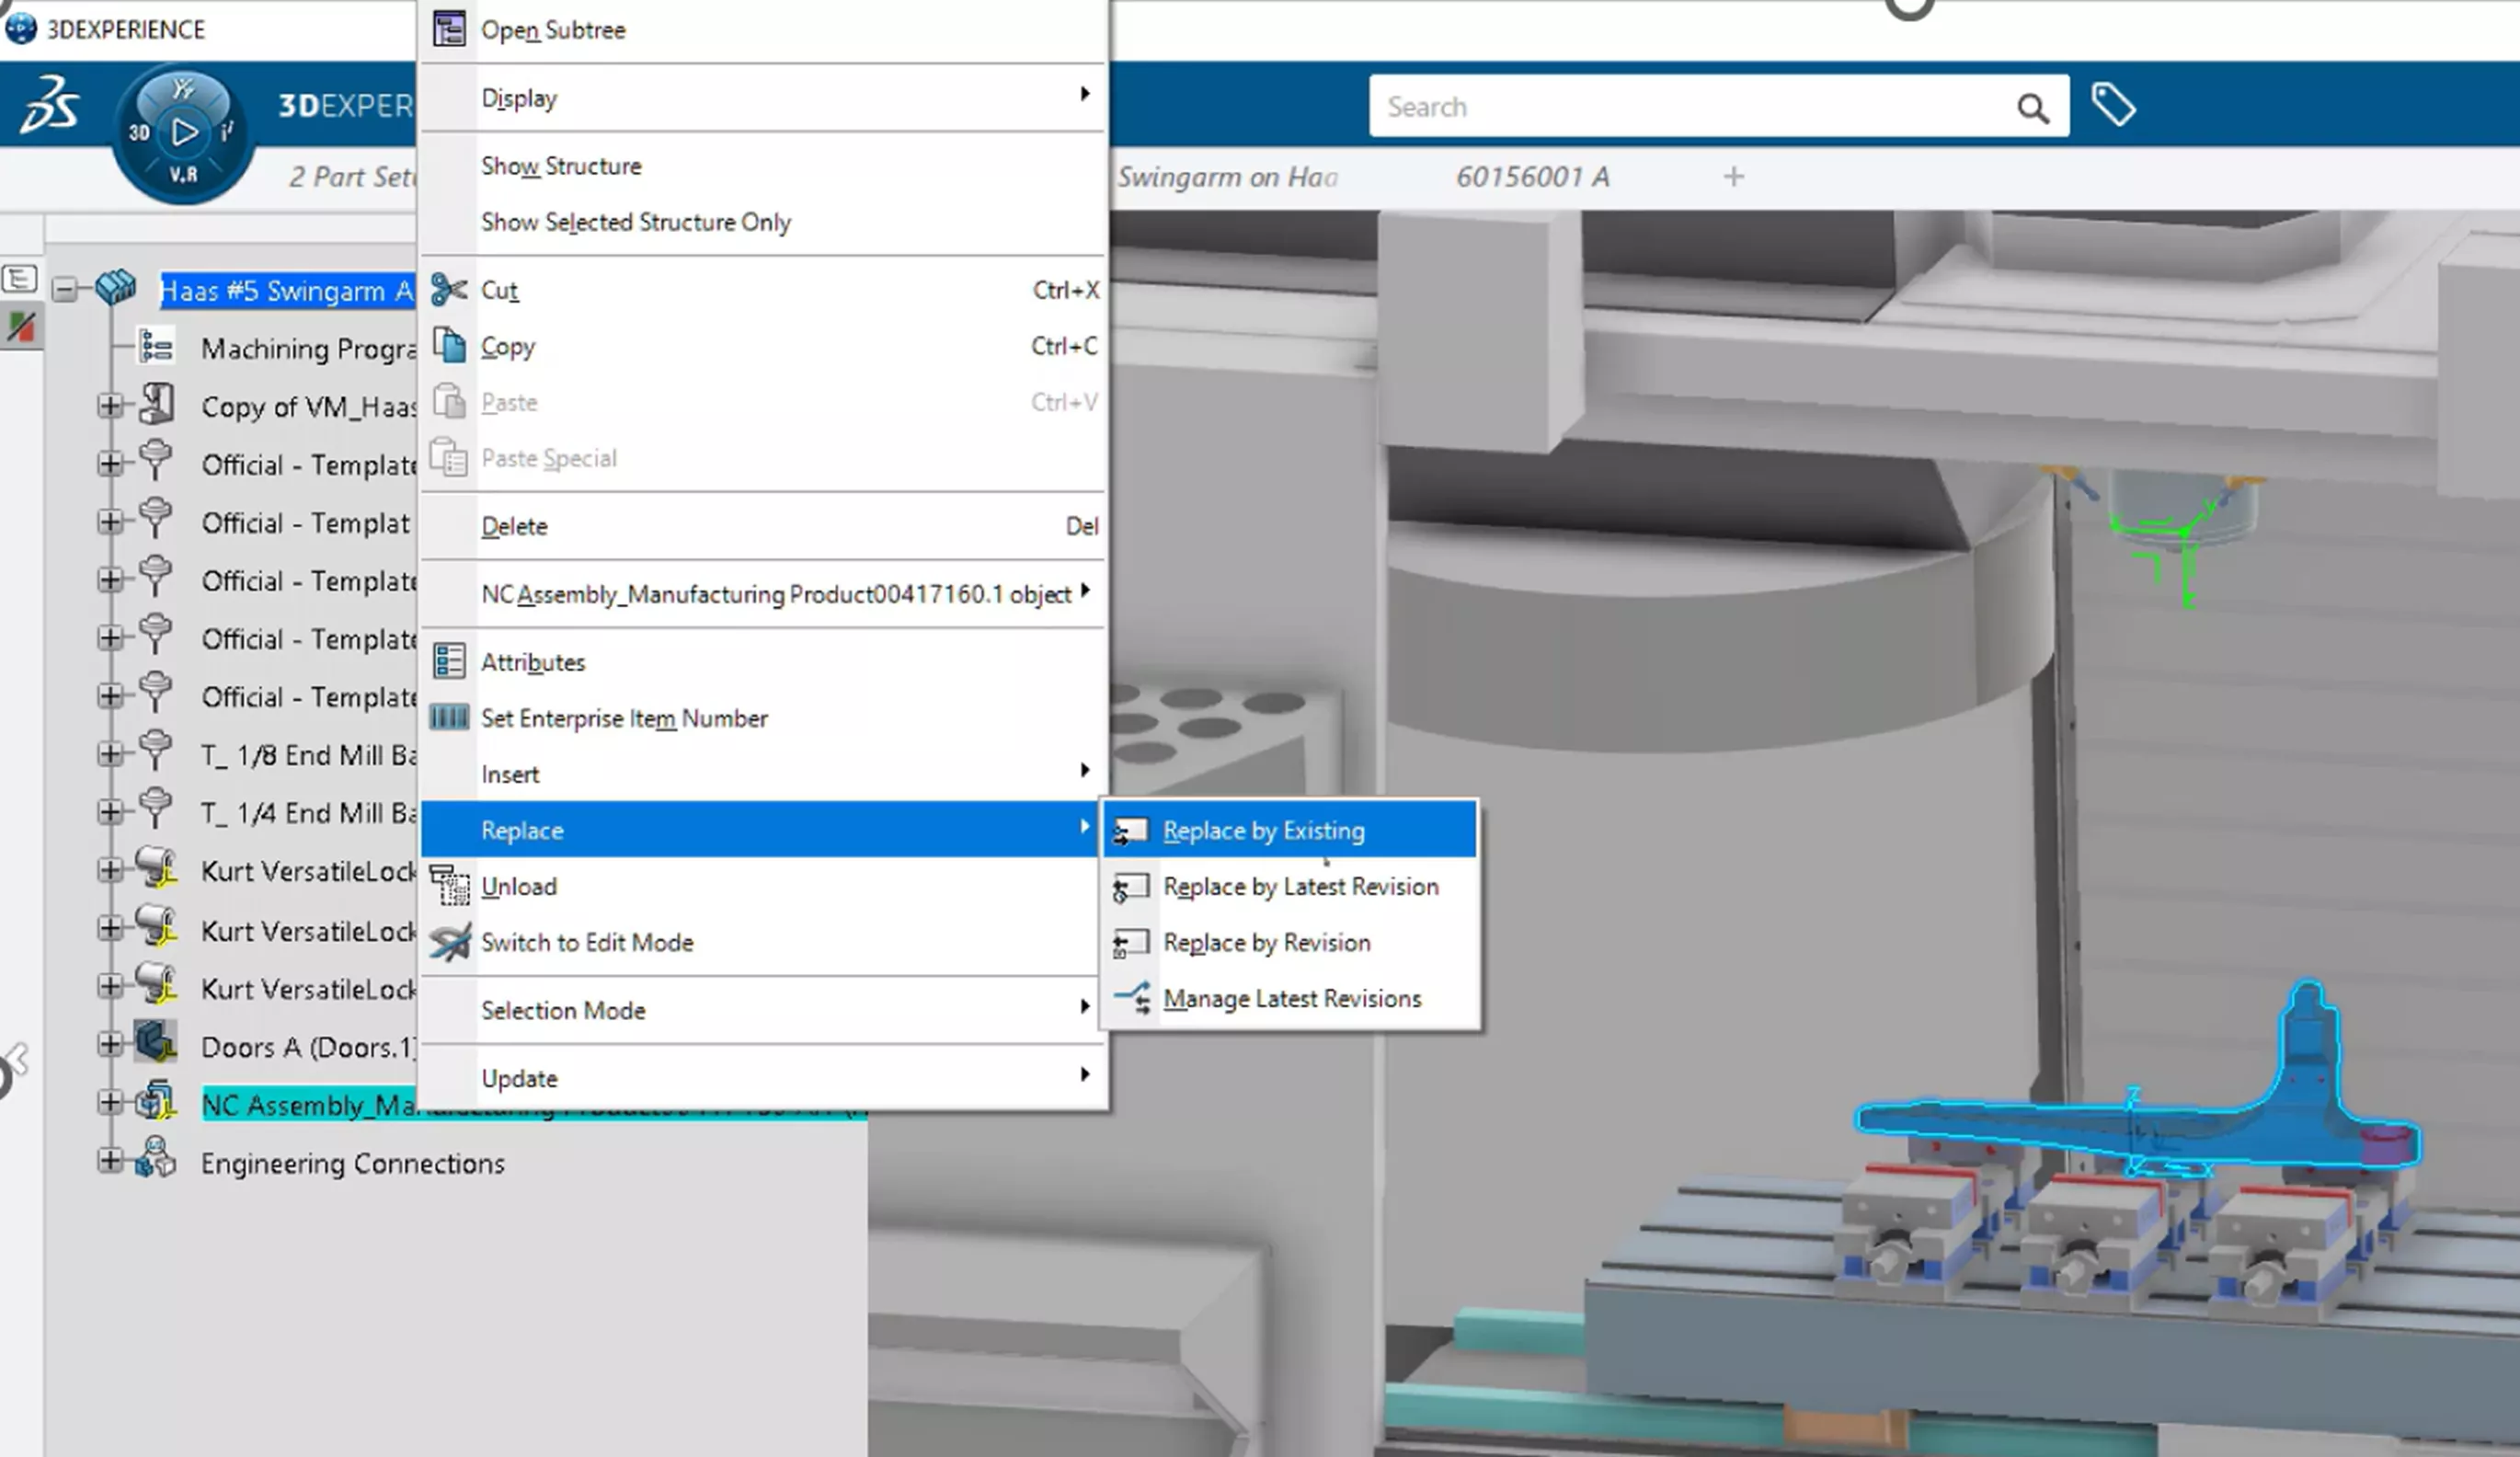Click the Doors A component icon
2520x1457 pixels.
tap(155, 1046)
